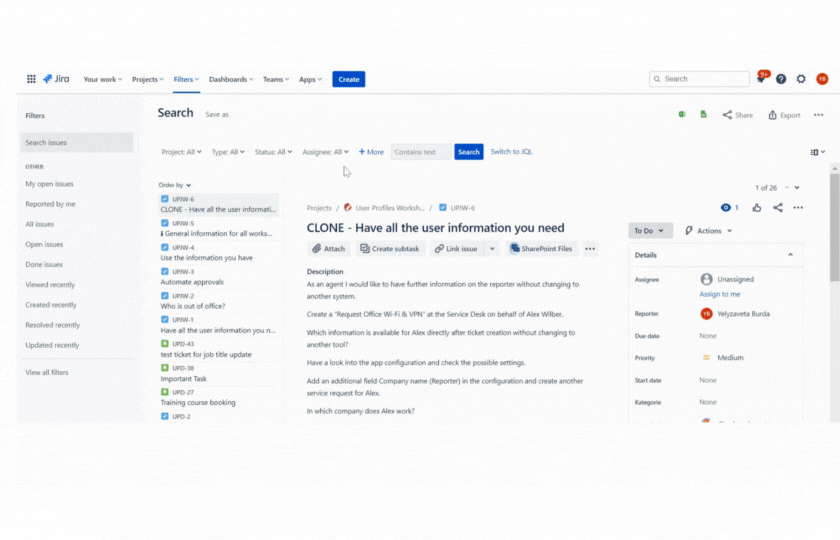The height and width of the screenshot is (540, 840).
Task: Open more search options ellipsis
Action: click(x=819, y=115)
